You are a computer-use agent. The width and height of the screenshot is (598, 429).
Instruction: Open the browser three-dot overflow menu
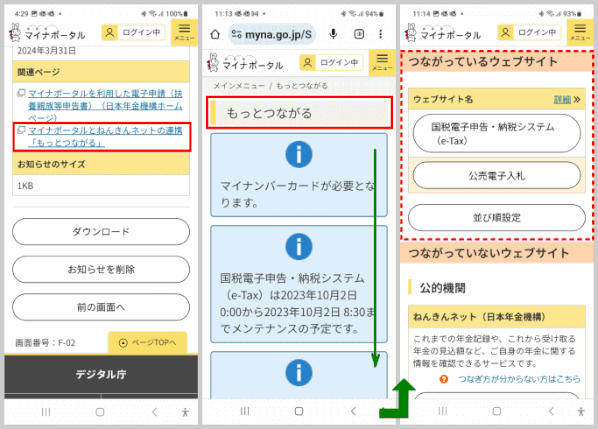pos(380,34)
